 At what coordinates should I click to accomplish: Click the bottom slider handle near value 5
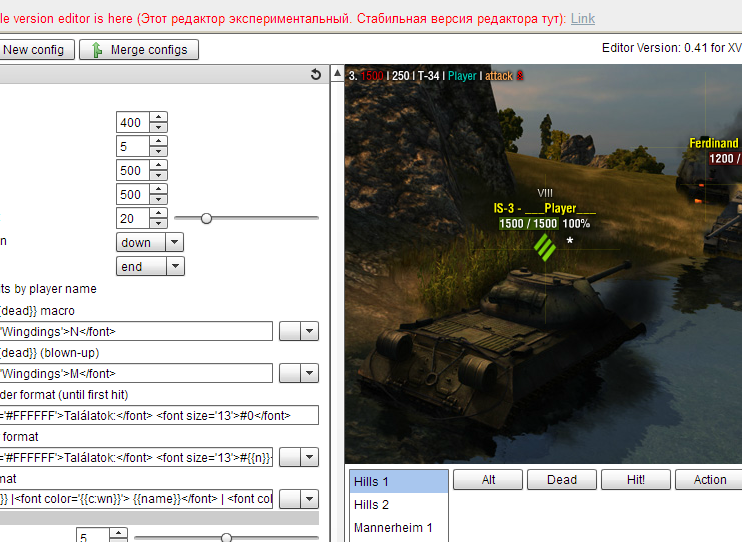[x=227, y=537]
